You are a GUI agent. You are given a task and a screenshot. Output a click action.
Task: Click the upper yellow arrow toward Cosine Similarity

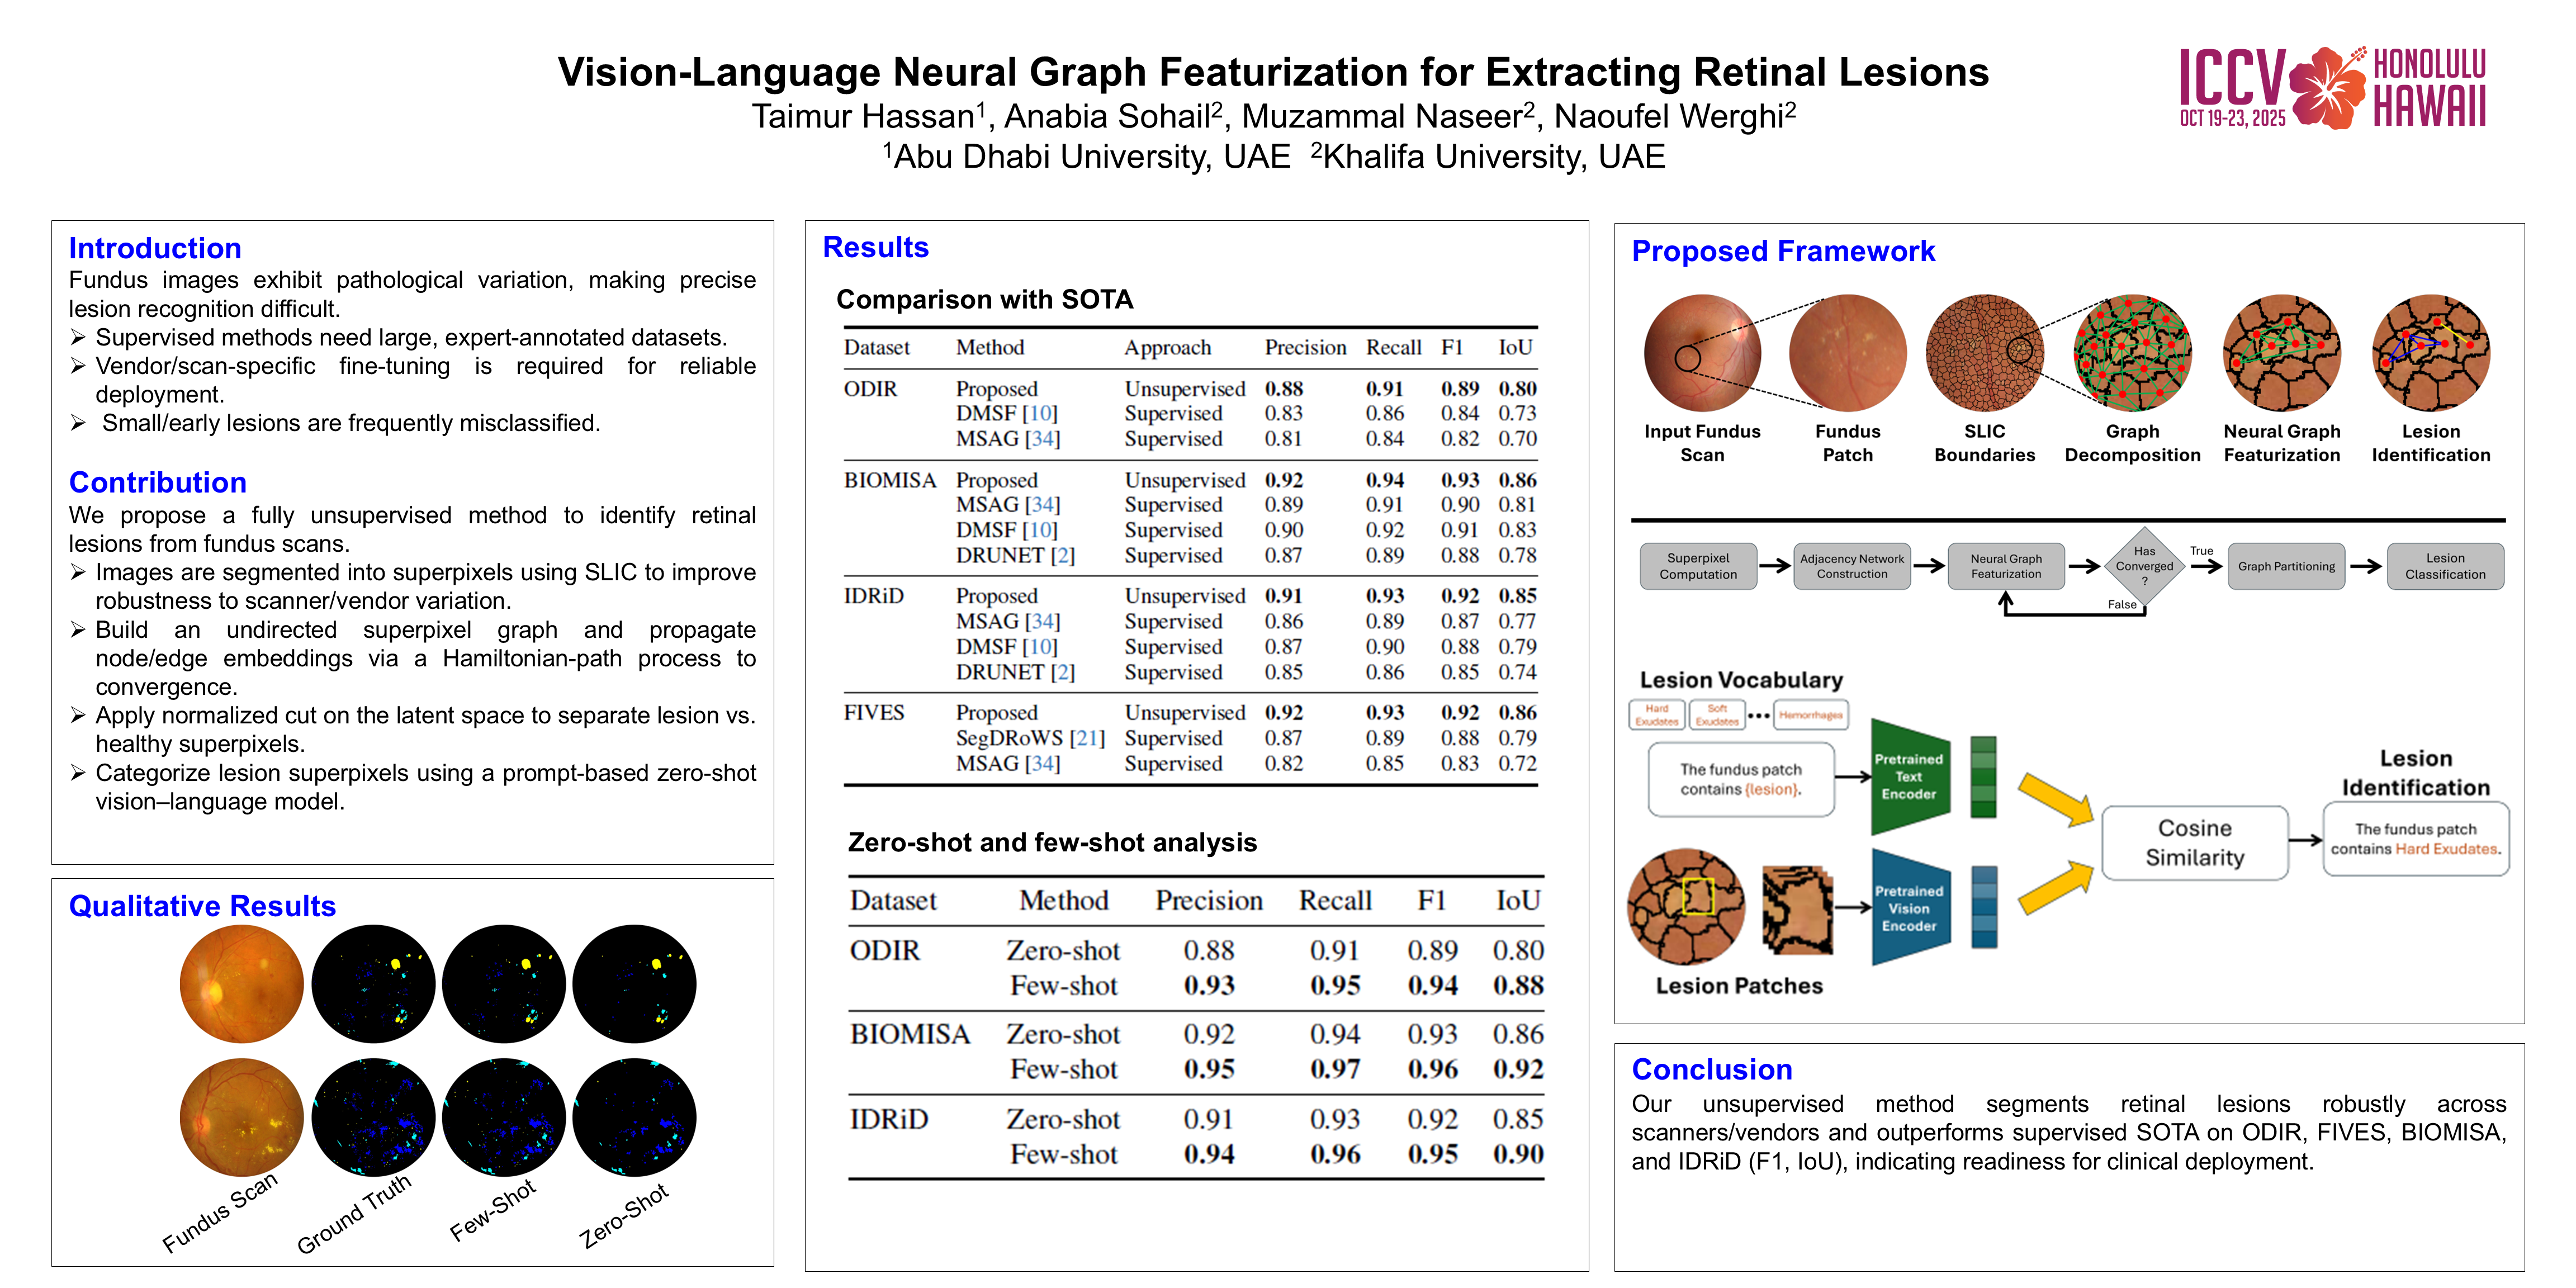coord(2056,799)
